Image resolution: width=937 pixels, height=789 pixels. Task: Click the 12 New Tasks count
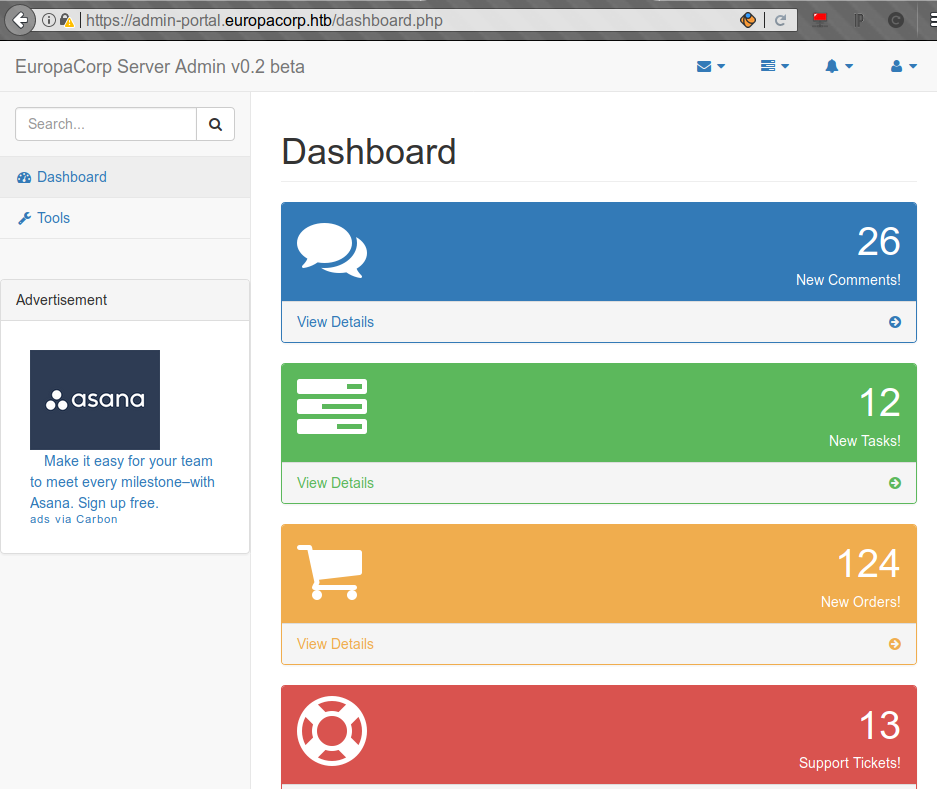880,402
